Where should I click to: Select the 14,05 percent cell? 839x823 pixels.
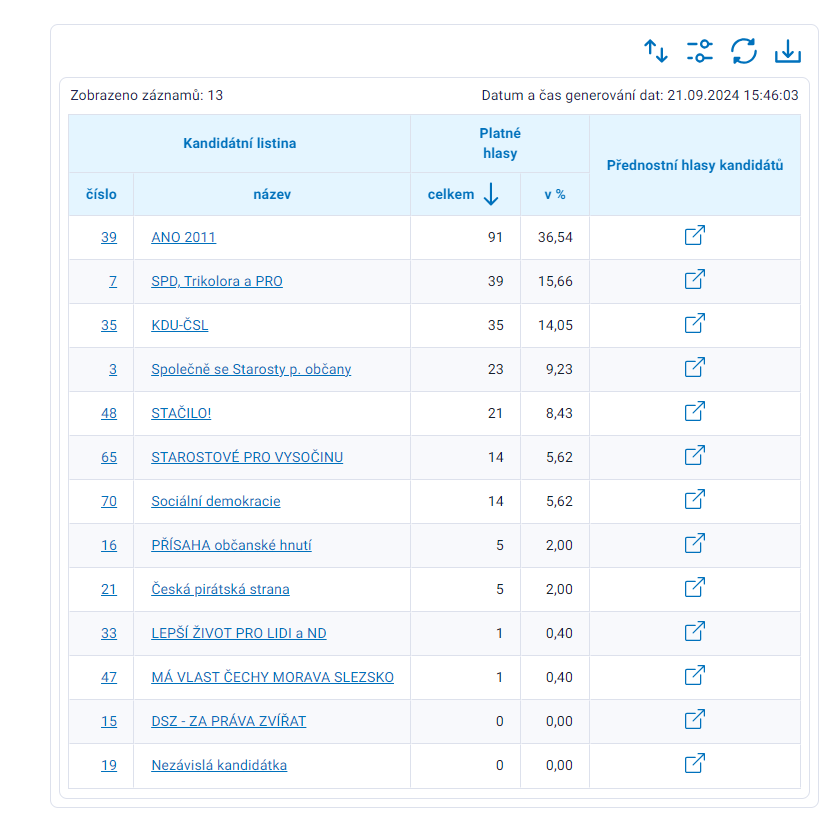(x=555, y=325)
